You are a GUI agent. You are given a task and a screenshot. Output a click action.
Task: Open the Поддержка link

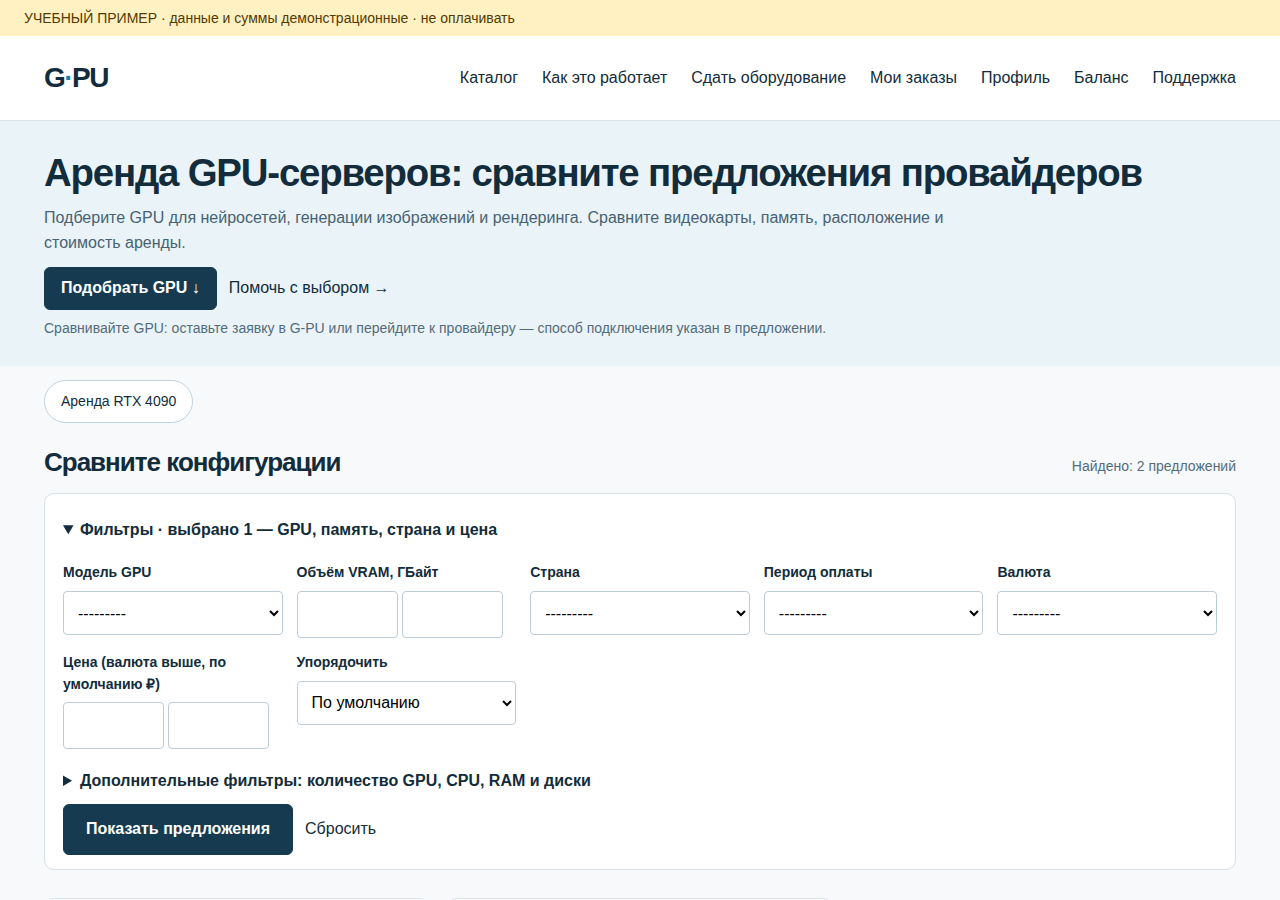[x=1194, y=78]
